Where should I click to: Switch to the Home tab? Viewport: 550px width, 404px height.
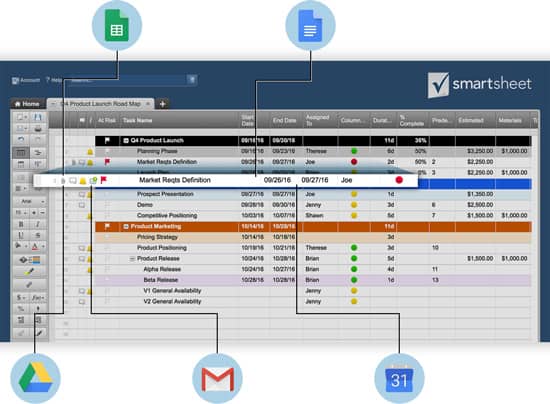click(27, 104)
